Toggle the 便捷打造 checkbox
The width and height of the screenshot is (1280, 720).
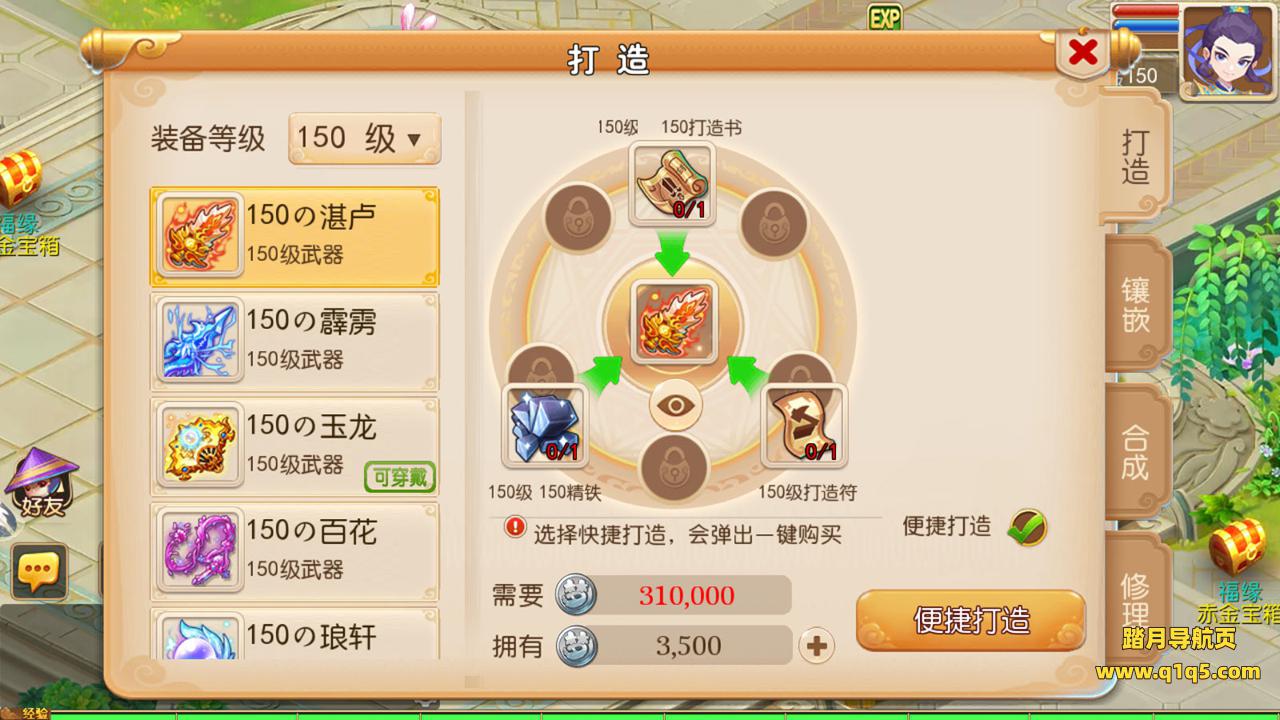(1027, 526)
